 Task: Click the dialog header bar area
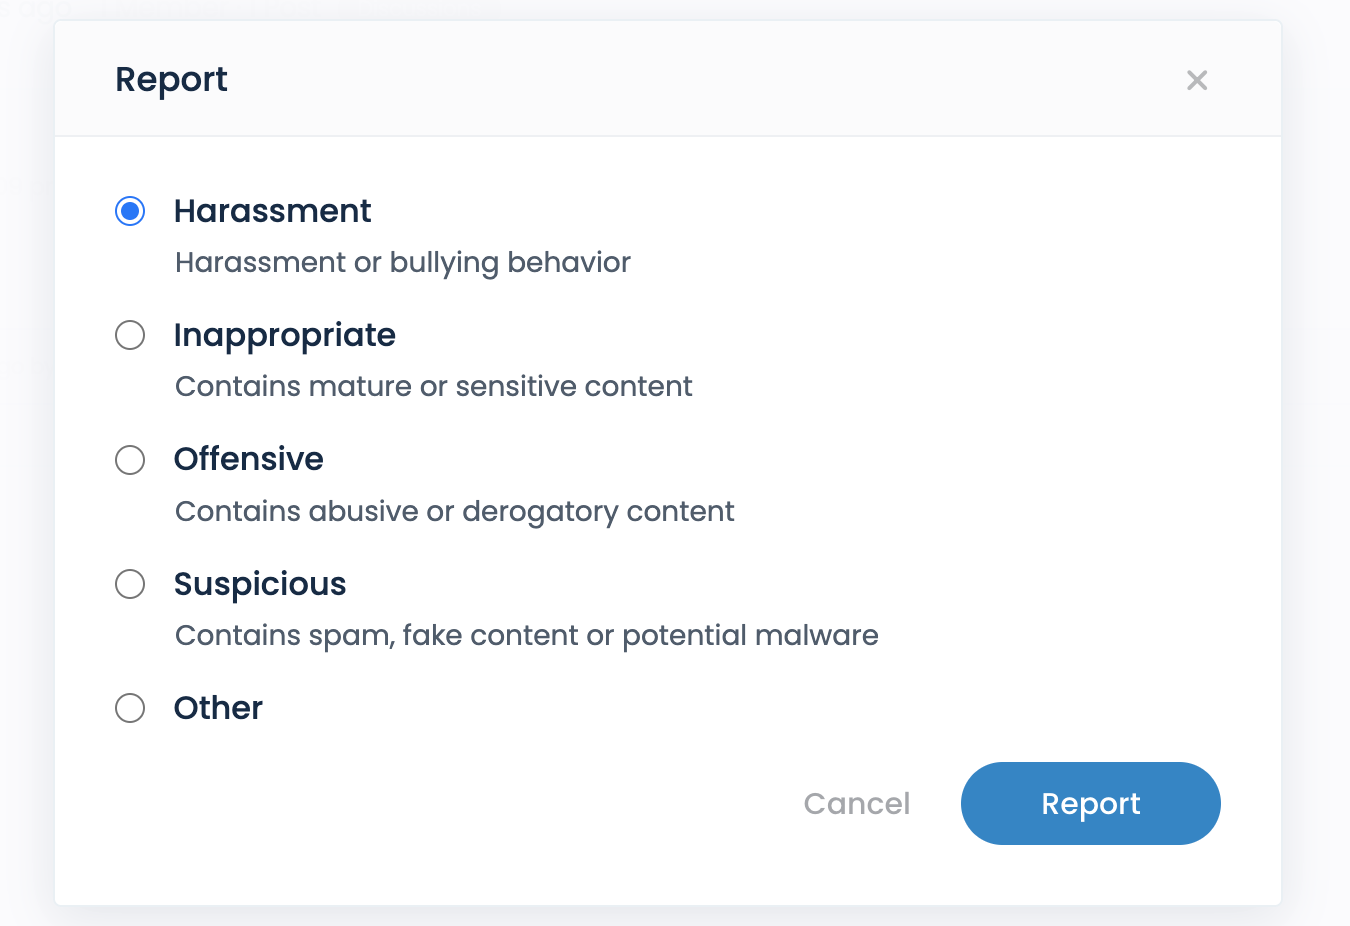click(668, 79)
